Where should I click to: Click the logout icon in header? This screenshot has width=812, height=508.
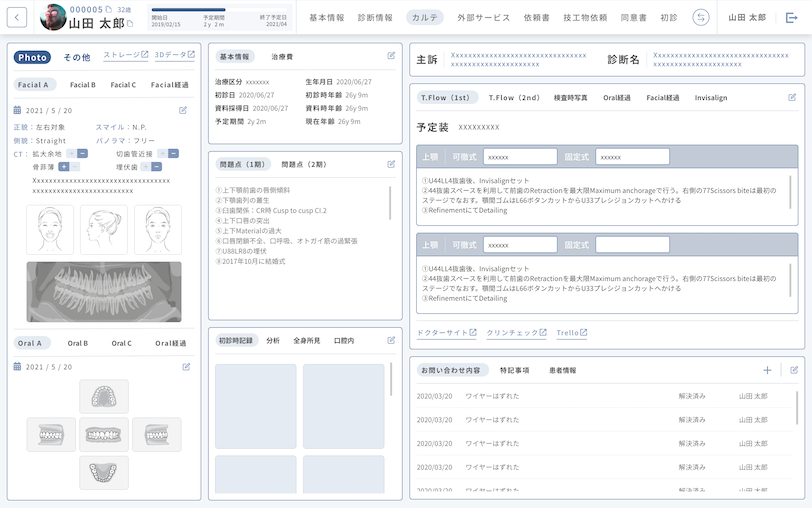[792, 17]
